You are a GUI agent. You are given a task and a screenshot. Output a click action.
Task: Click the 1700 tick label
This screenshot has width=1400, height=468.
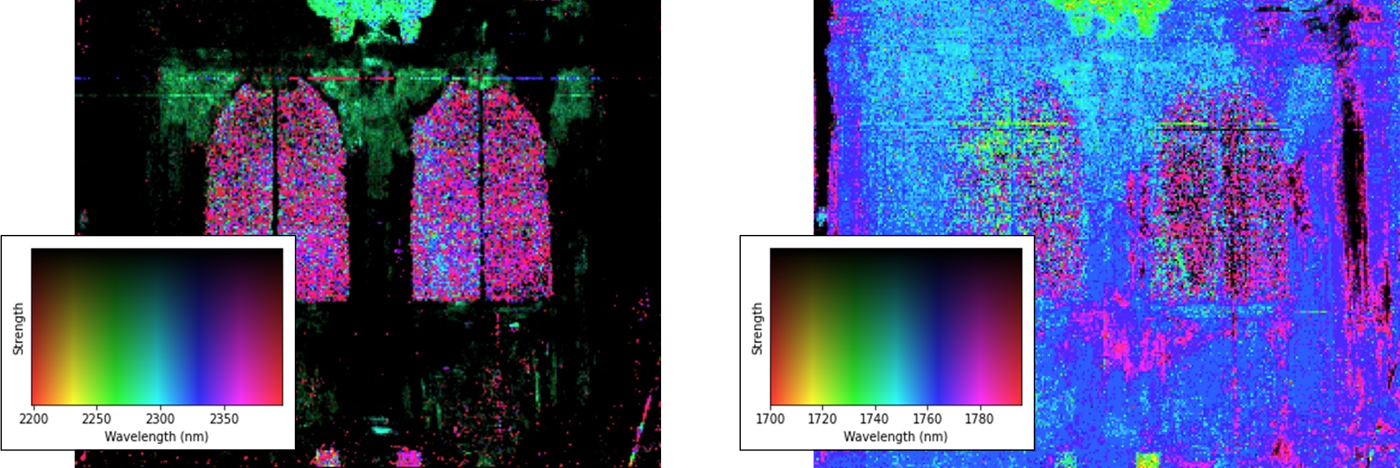(x=770, y=418)
